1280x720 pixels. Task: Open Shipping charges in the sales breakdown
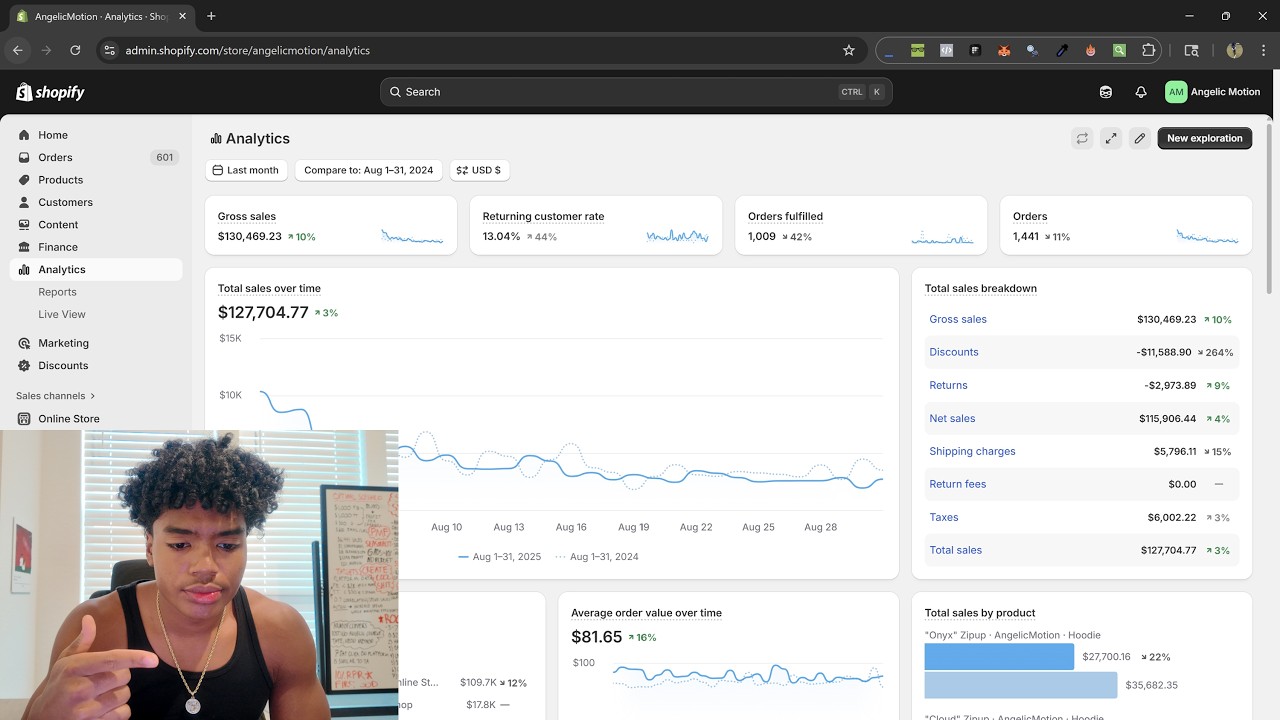coord(972,452)
